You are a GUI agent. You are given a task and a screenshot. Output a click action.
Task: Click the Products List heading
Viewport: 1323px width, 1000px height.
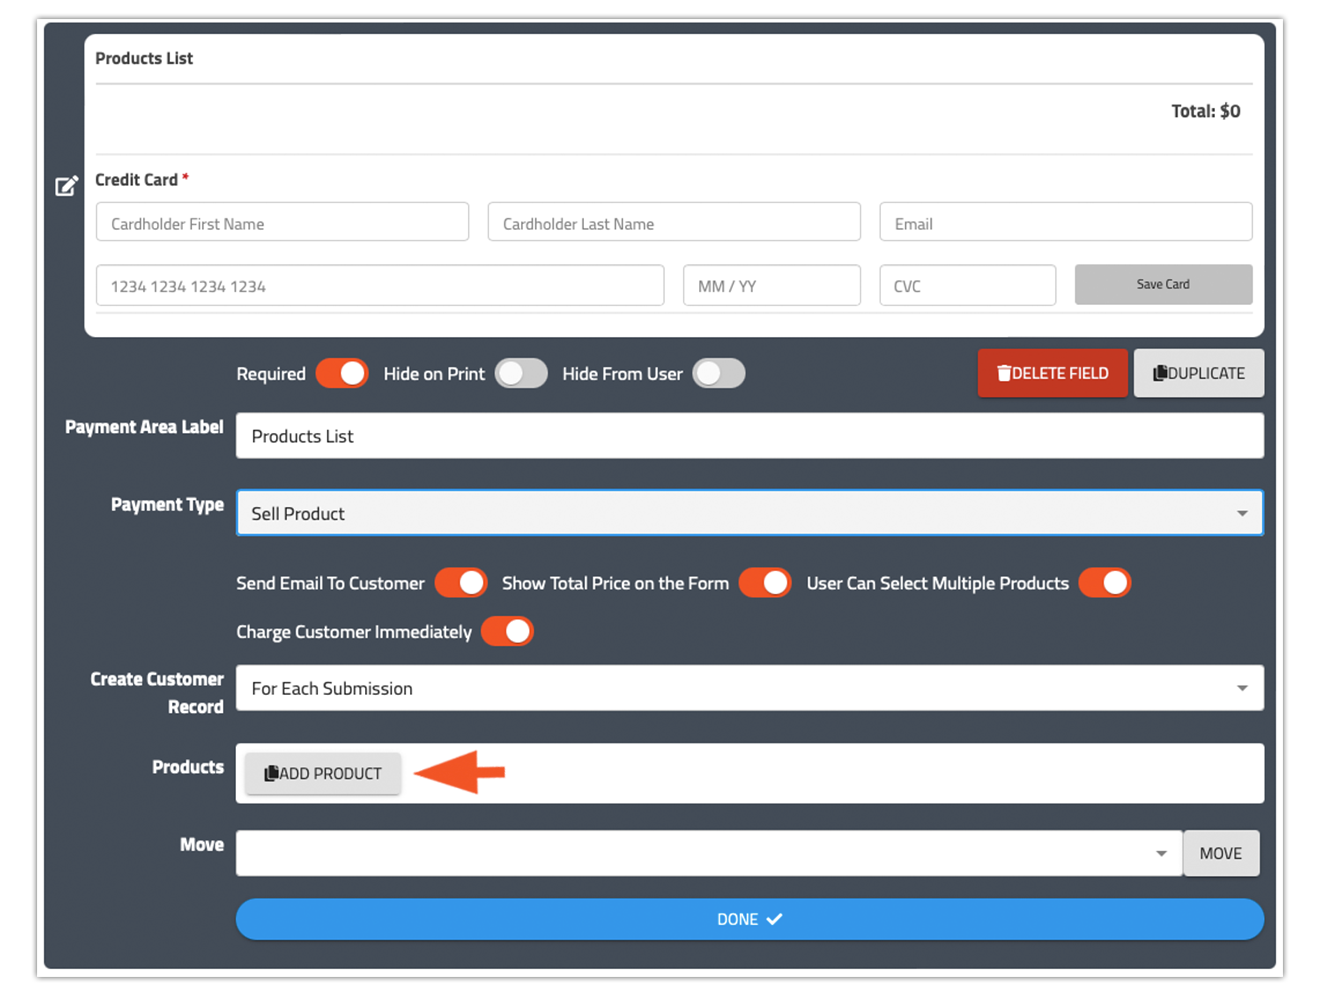(144, 58)
